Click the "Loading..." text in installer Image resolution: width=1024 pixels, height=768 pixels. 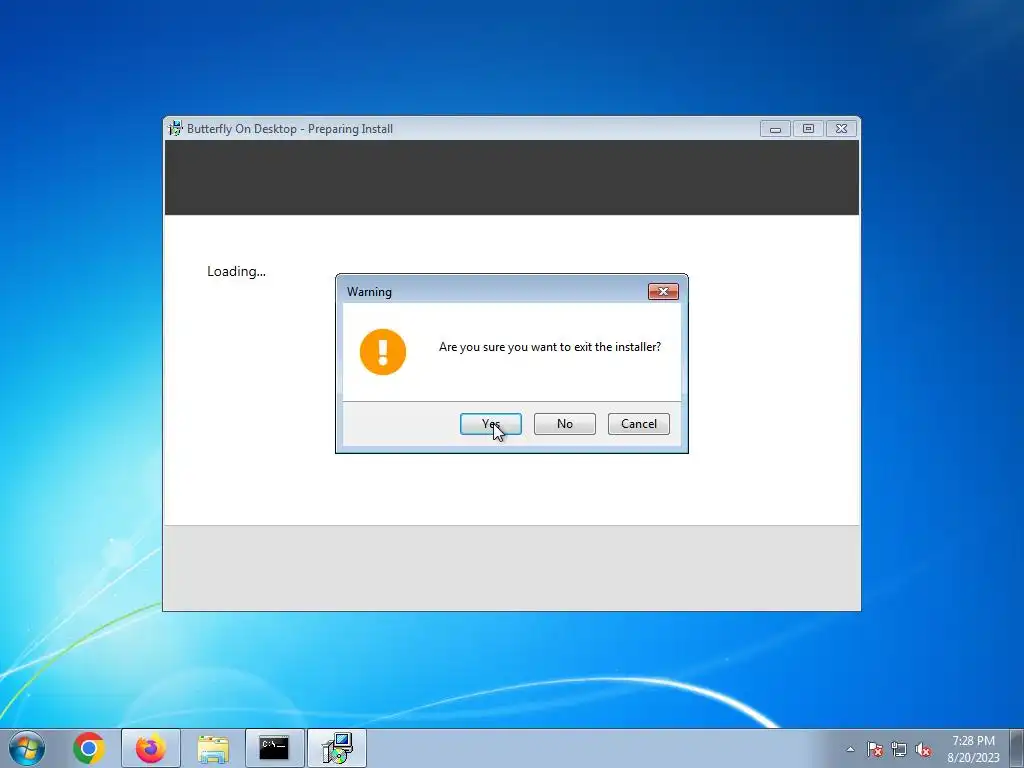tap(236, 271)
